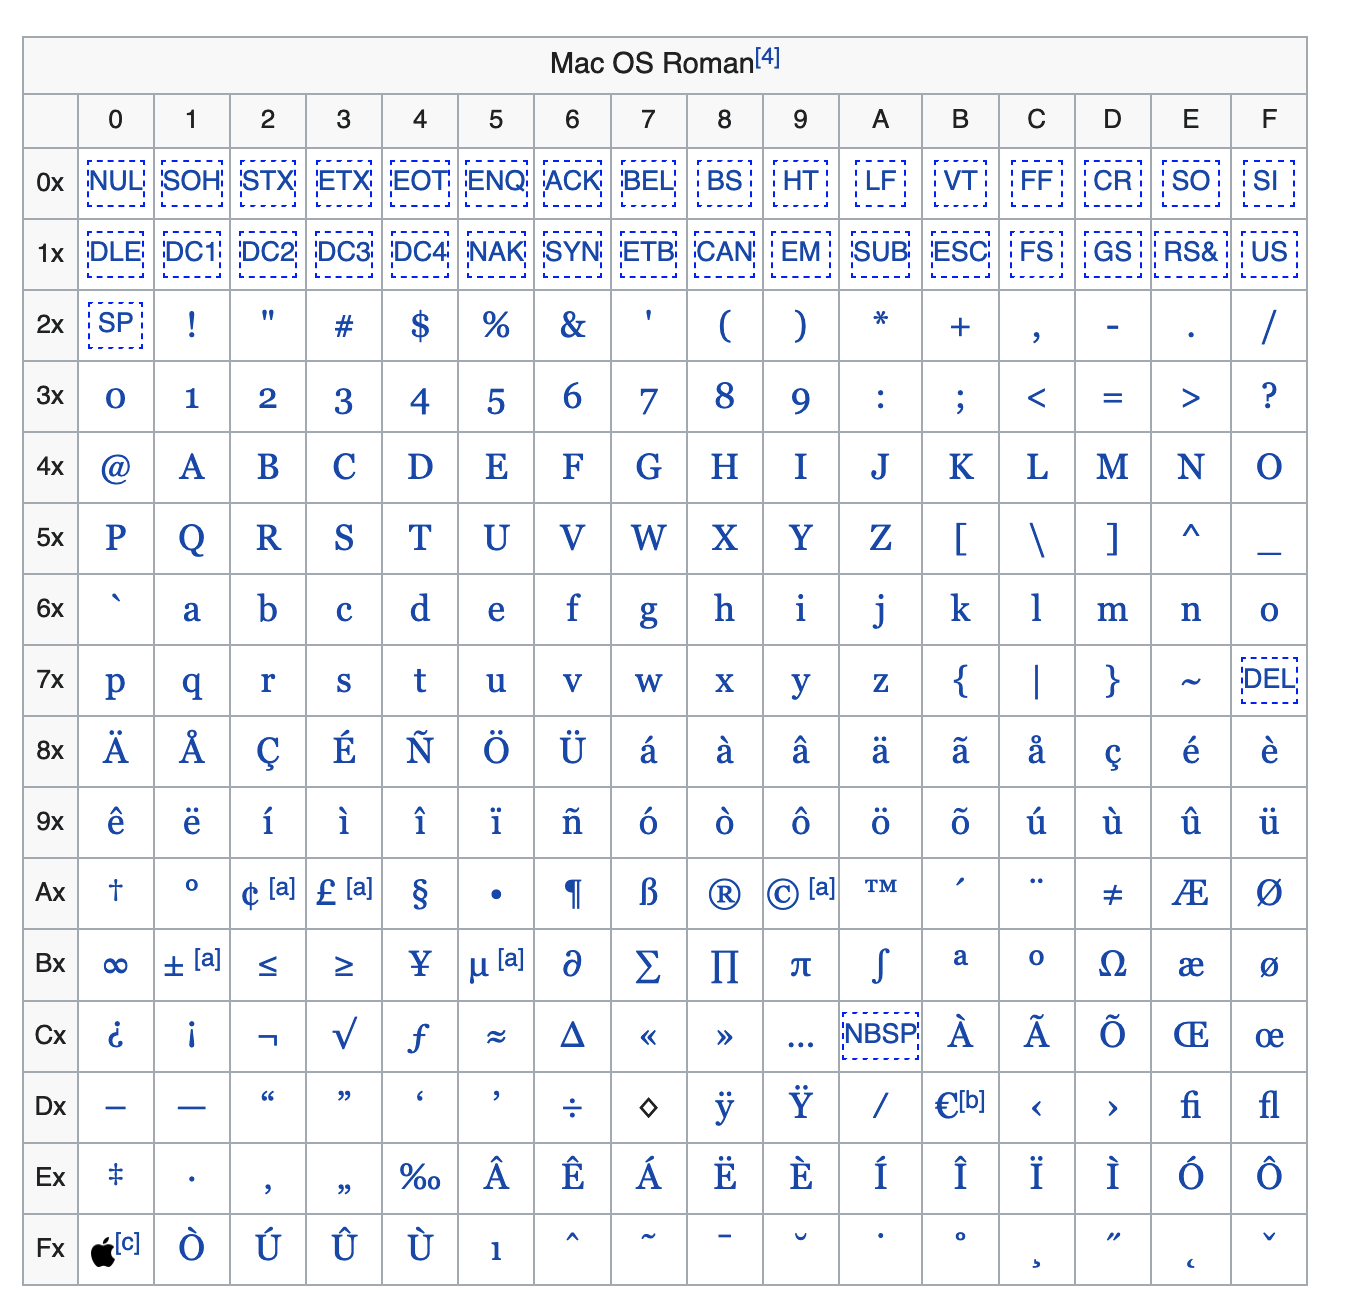1354x1312 pixels.
Task: Open footnote [b] beside the euro sign
Action: [973, 1100]
